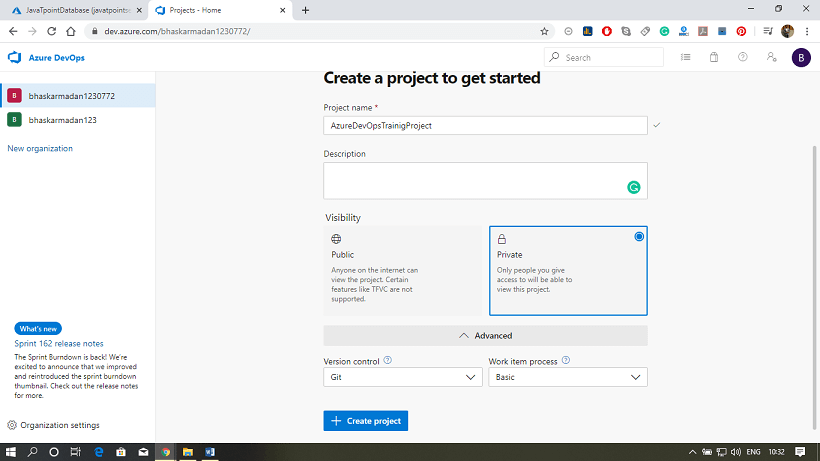Click the Project name input field
This screenshot has width=820, height=461.
pos(485,125)
